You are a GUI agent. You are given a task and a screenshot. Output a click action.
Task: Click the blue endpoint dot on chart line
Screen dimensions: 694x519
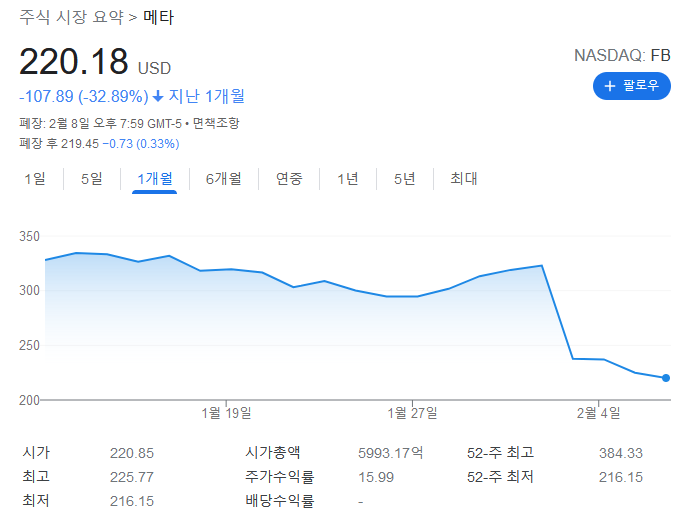click(666, 378)
